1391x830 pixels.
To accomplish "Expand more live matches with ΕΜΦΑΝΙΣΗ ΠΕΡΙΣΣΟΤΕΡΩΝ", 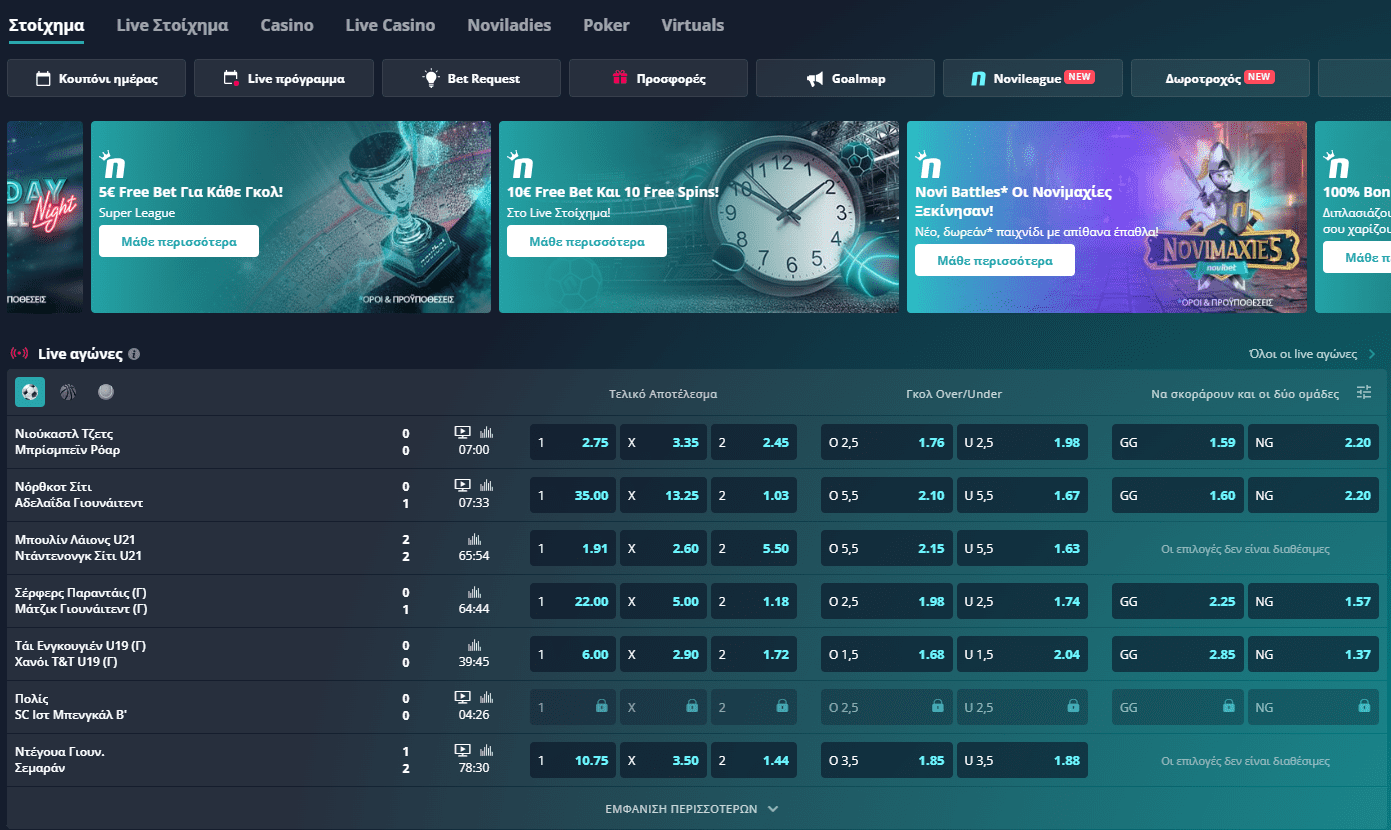I will click(692, 809).
